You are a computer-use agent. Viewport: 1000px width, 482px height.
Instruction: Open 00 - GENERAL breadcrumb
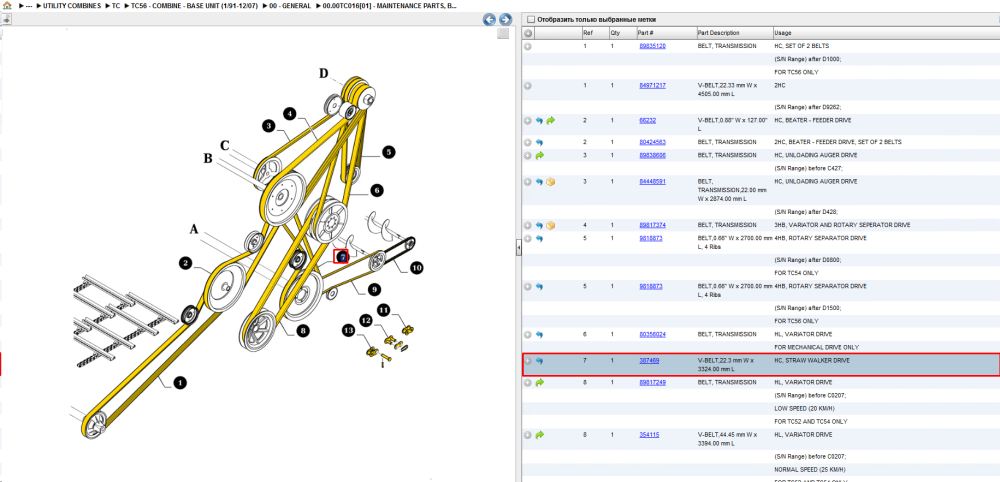(x=290, y=5)
